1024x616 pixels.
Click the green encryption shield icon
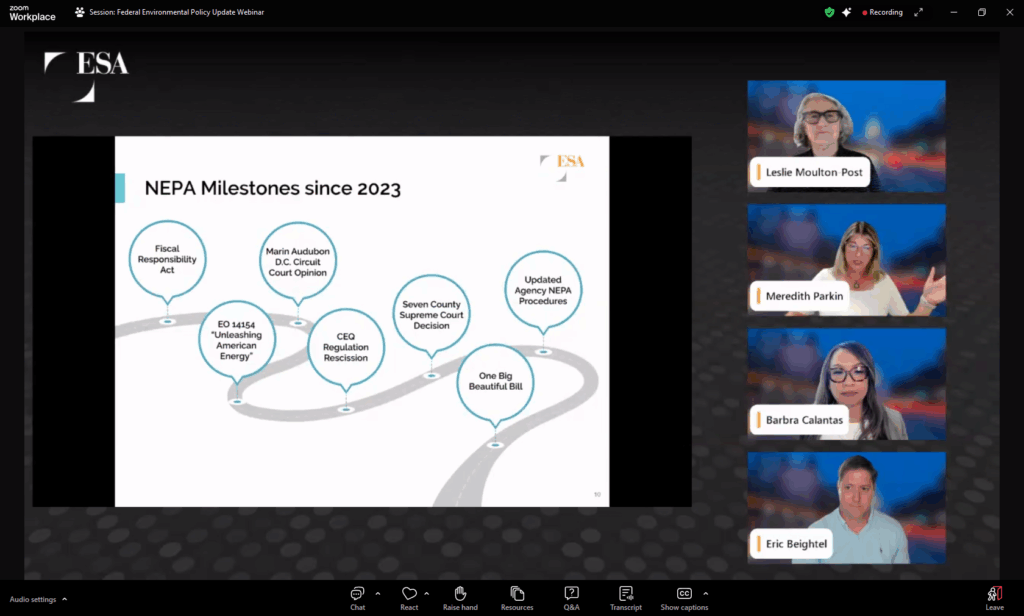point(829,12)
